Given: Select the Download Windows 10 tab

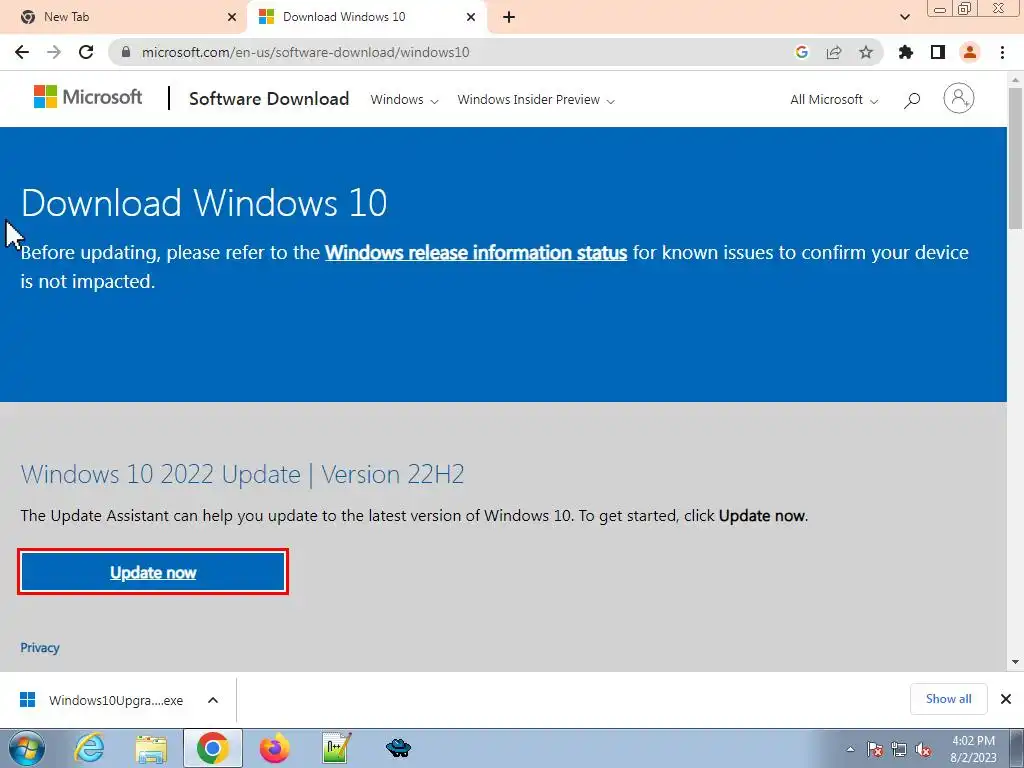Looking at the screenshot, I should pyautogui.click(x=366, y=17).
